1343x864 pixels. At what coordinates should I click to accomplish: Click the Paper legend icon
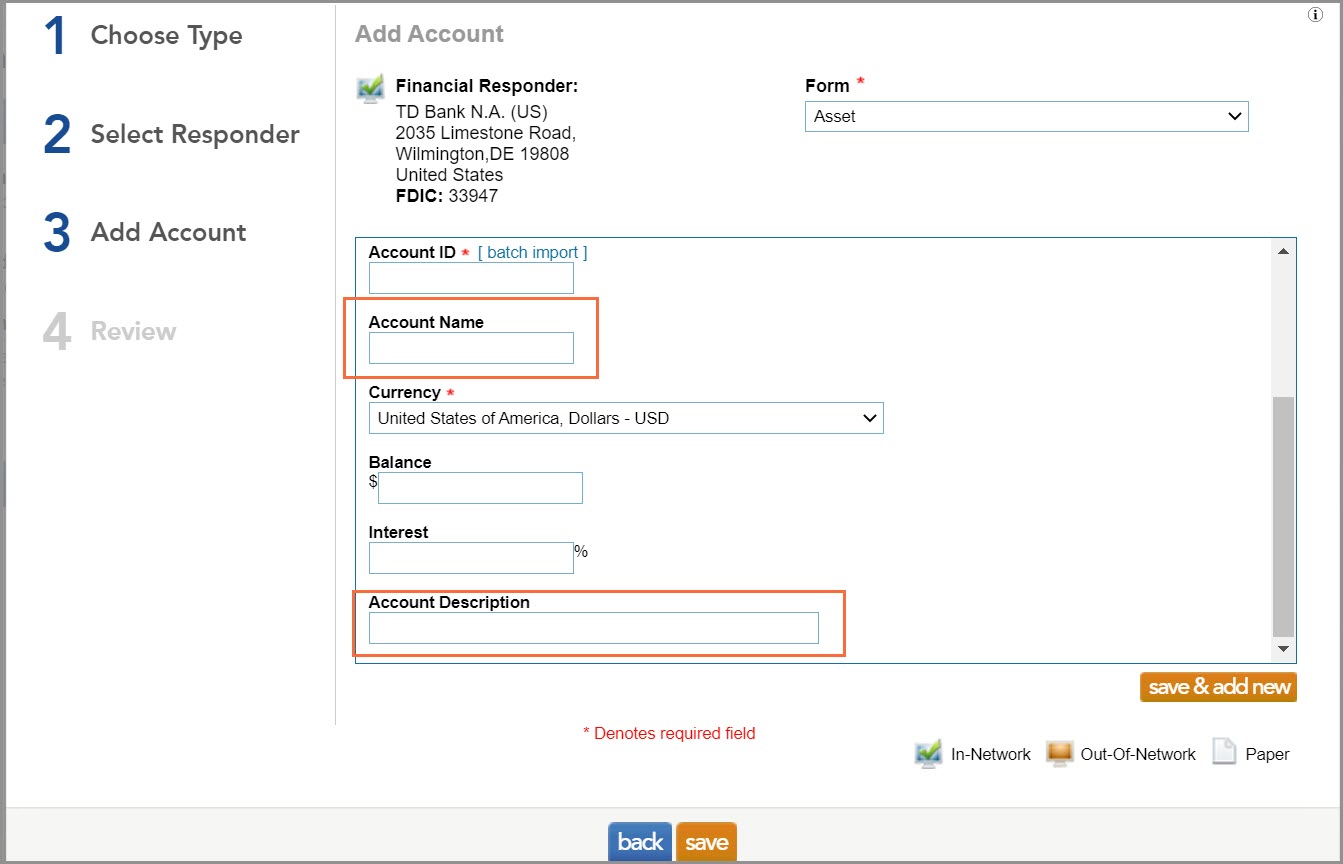(x=1224, y=752)
